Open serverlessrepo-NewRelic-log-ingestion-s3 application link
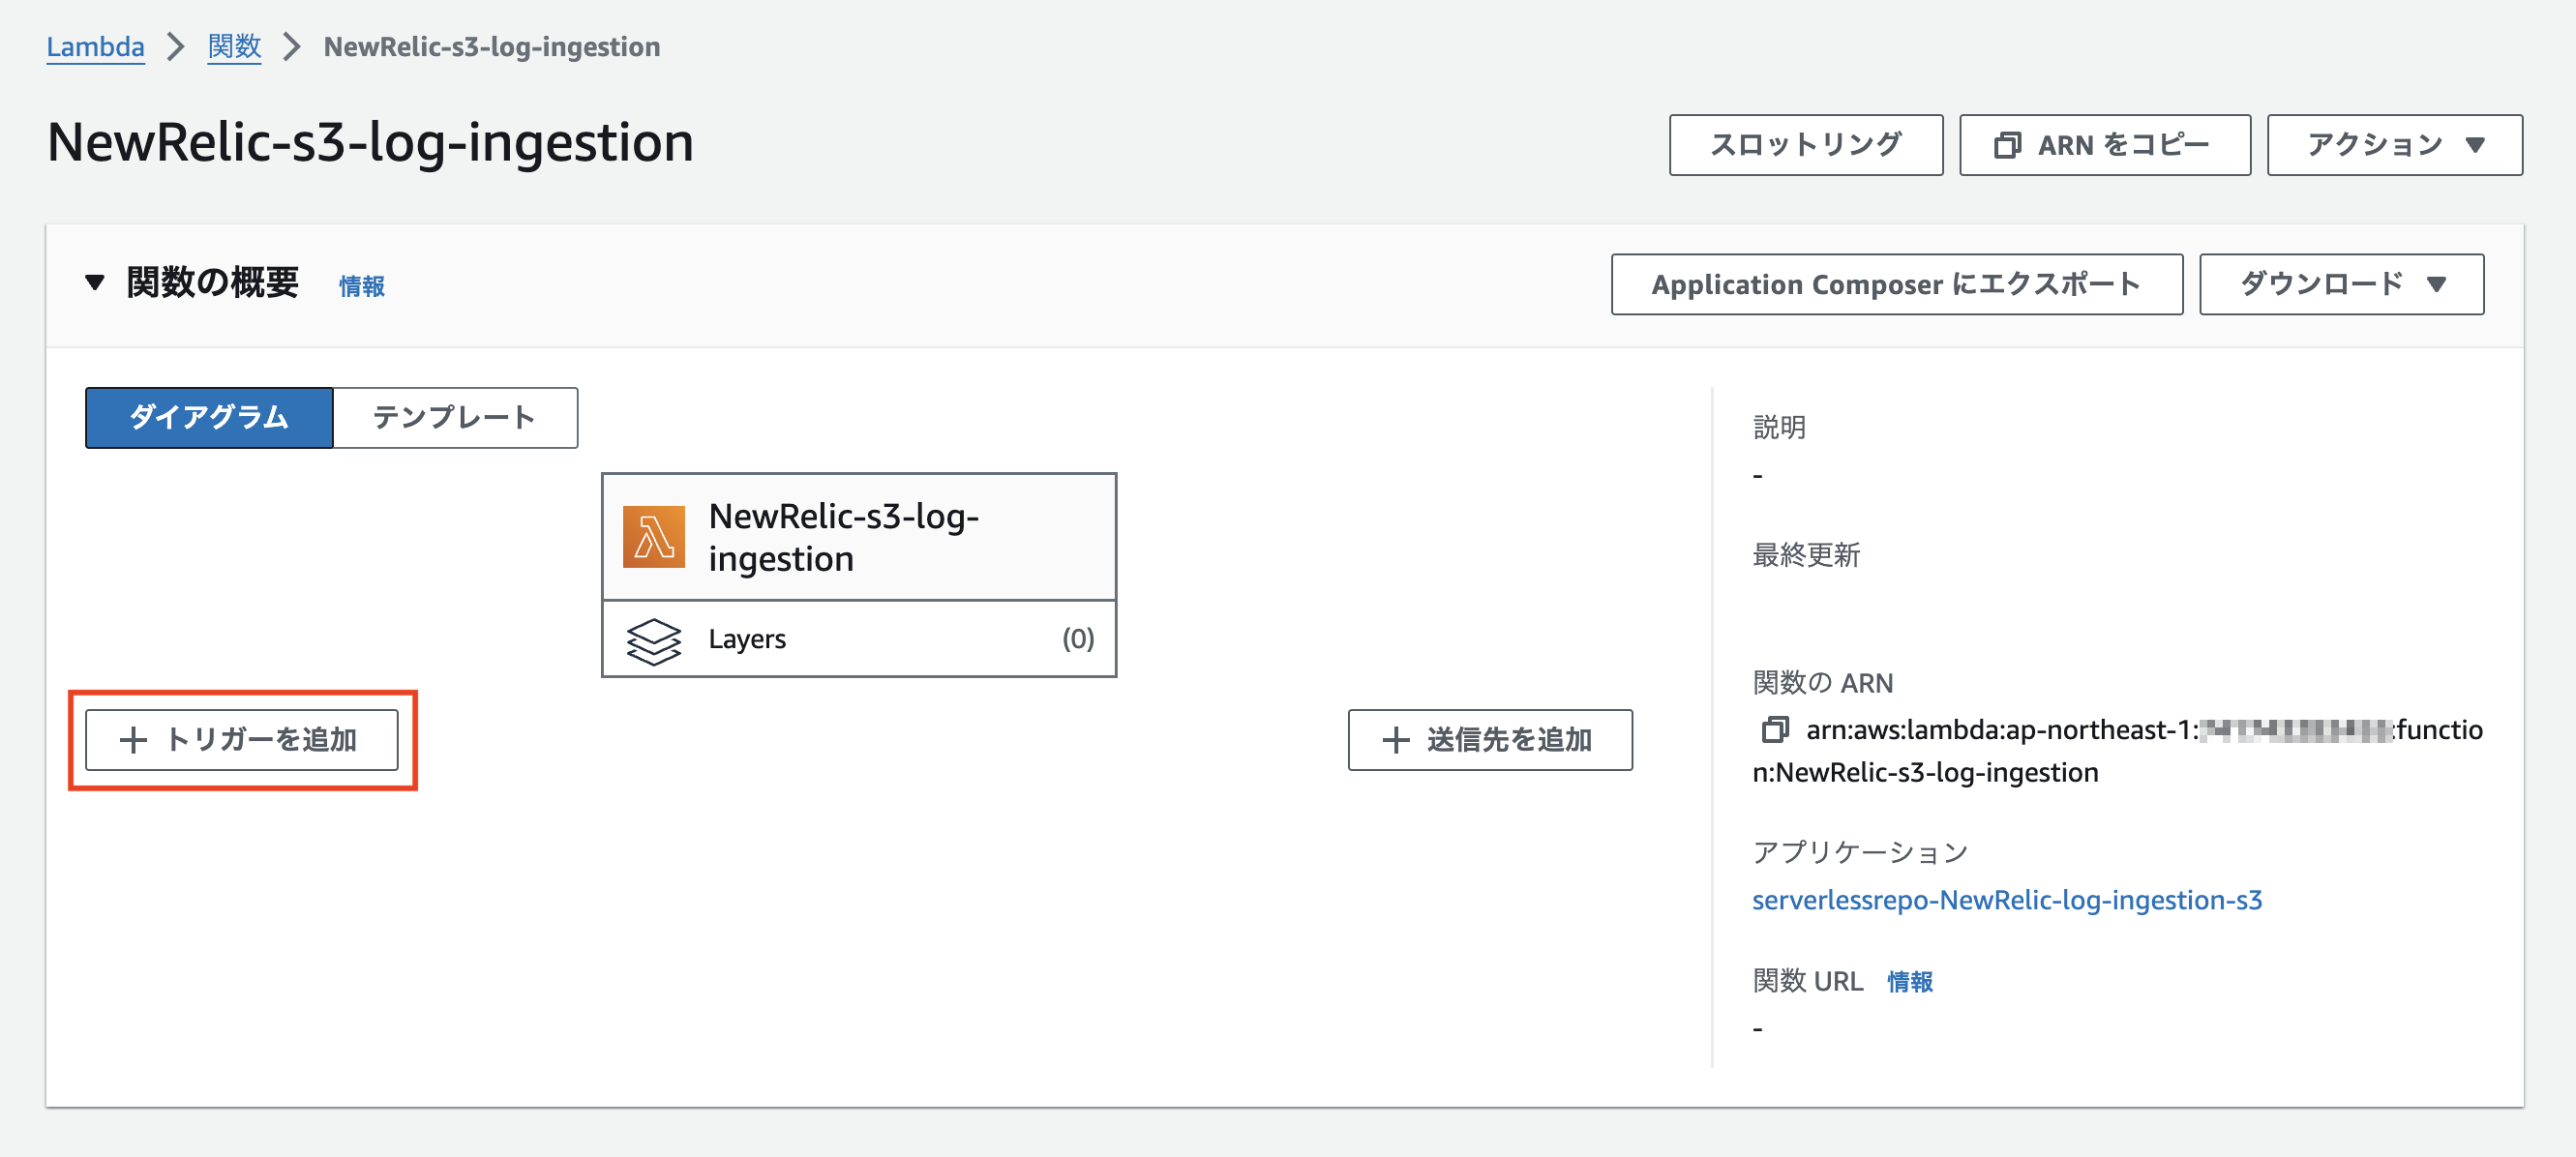The height and width of the screenshot is (1157, 2576). click(2006, 900)
